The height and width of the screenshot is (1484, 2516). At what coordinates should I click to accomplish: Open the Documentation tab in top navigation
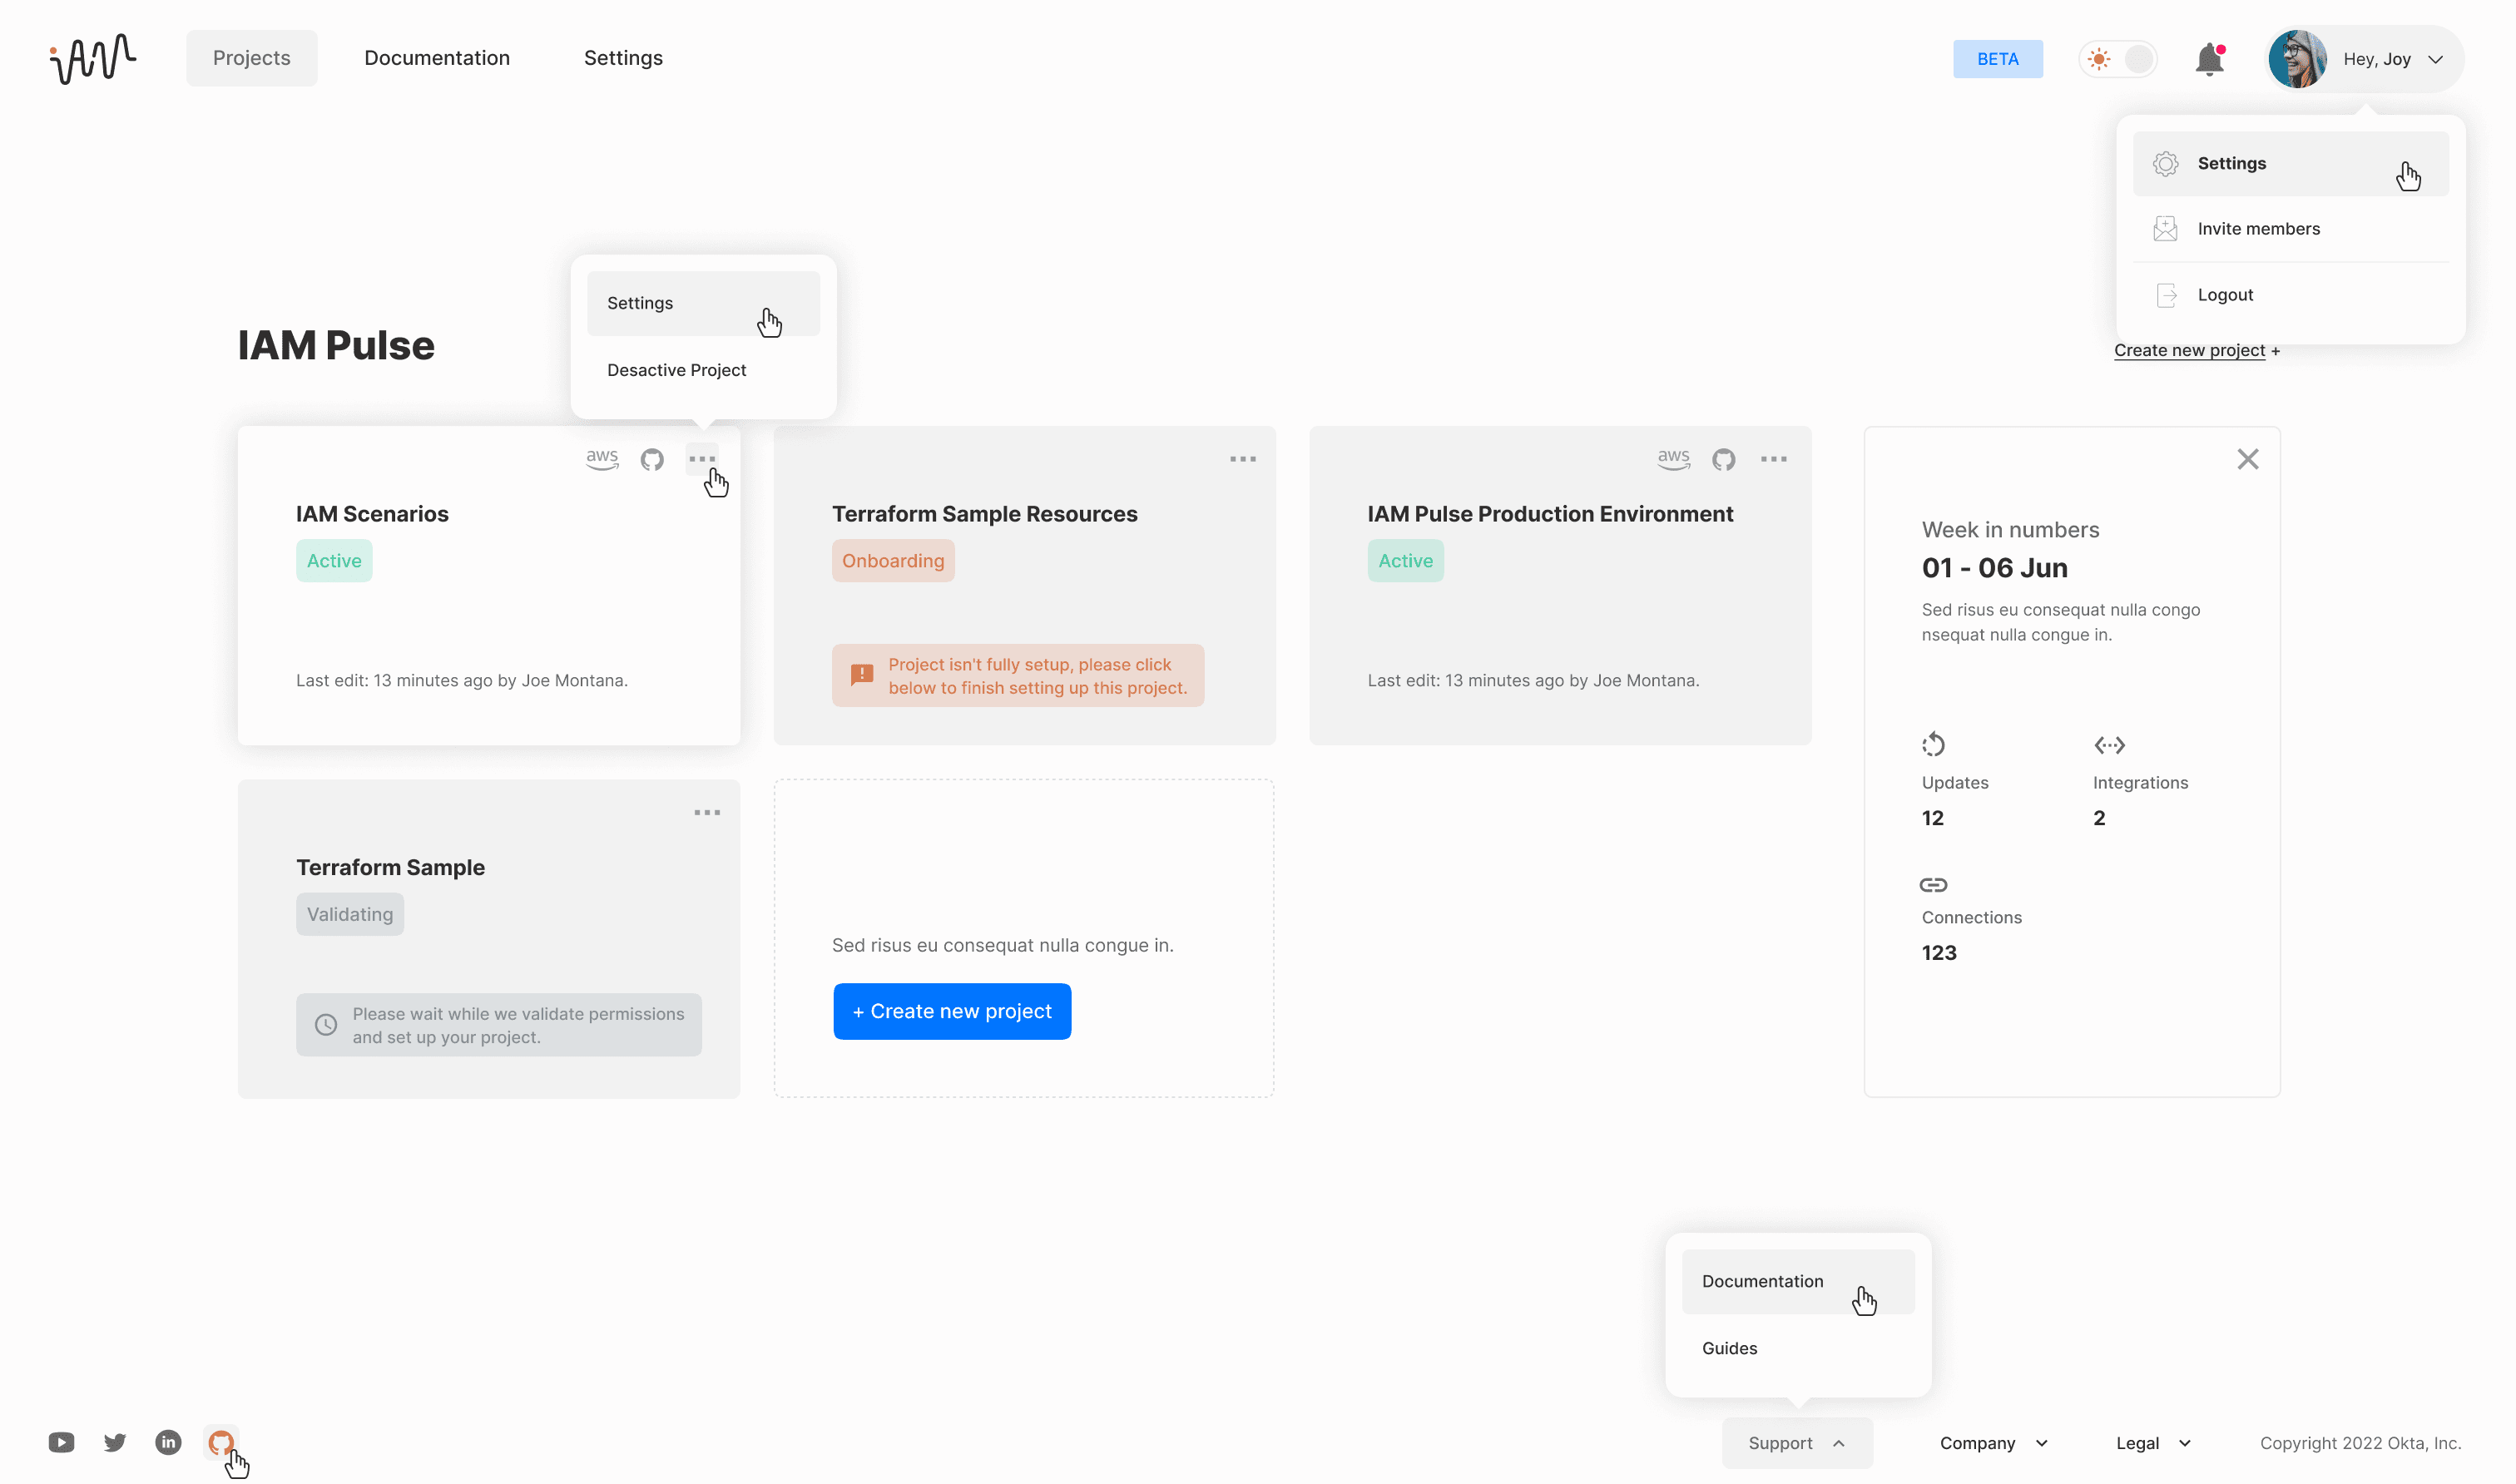[x=437, y=58]
